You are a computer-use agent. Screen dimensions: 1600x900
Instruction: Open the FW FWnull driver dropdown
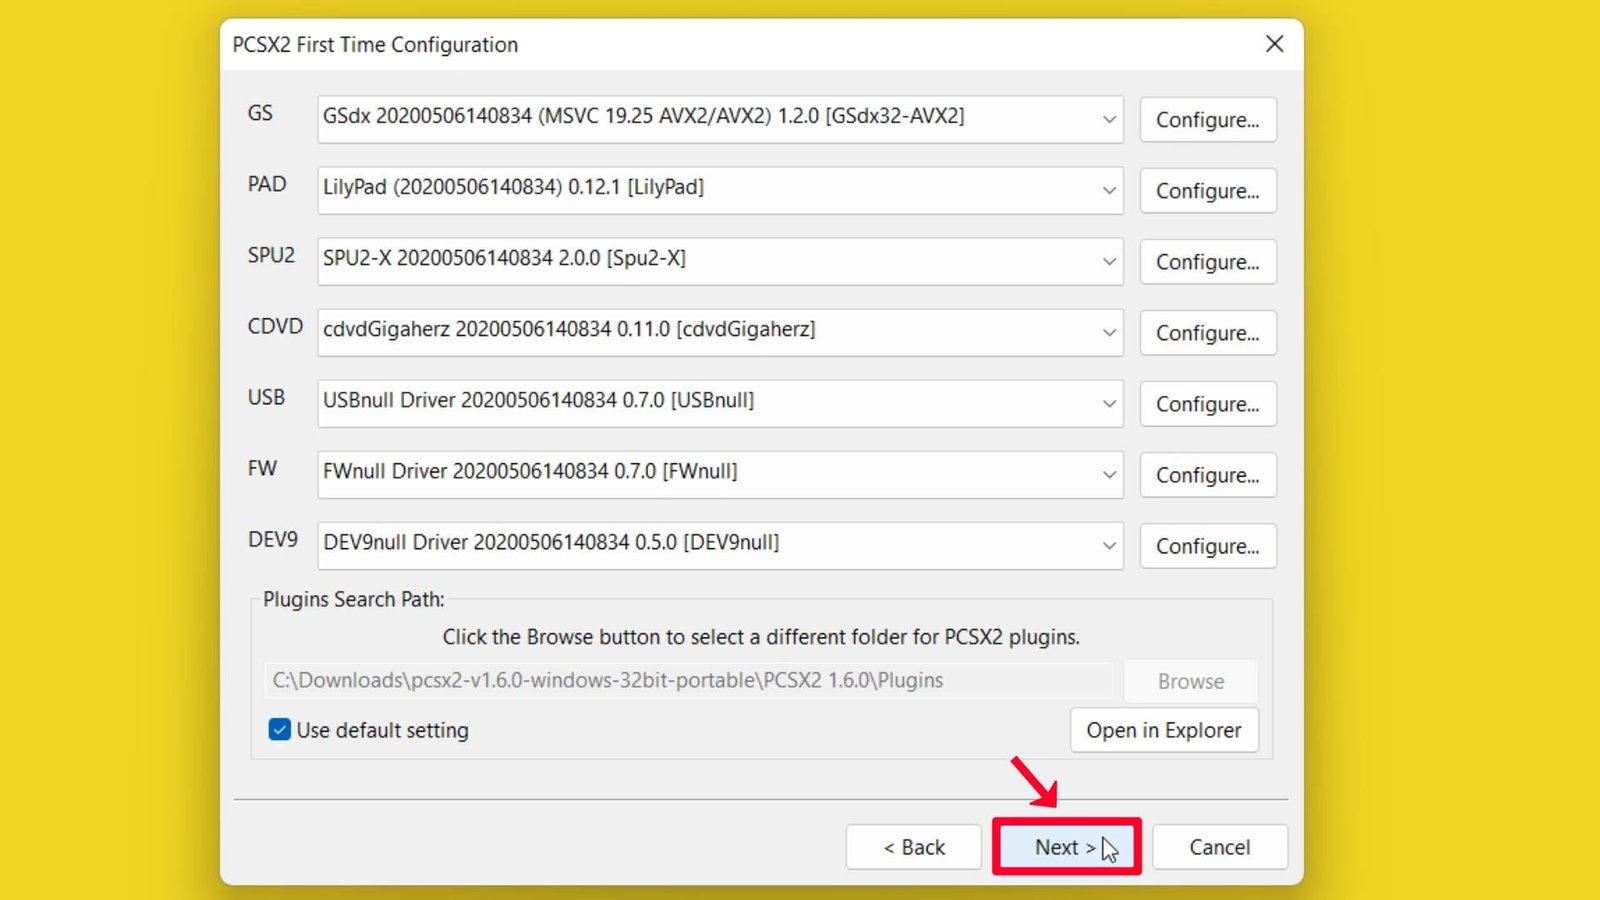coord(720,474)
